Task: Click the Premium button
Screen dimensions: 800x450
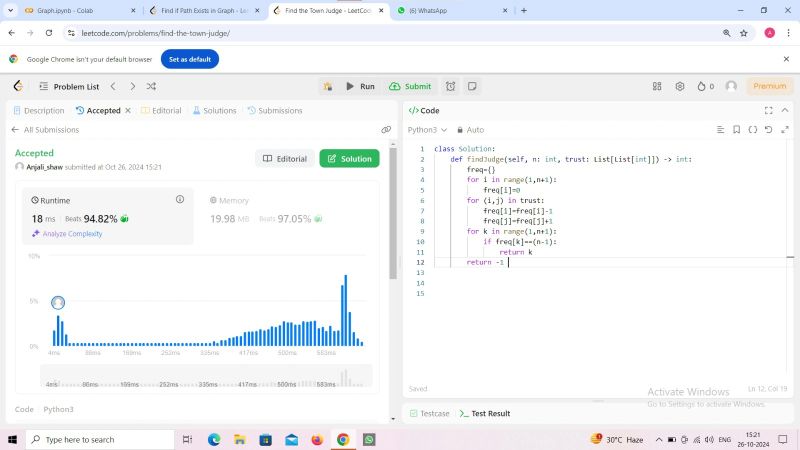Action: 769,86
